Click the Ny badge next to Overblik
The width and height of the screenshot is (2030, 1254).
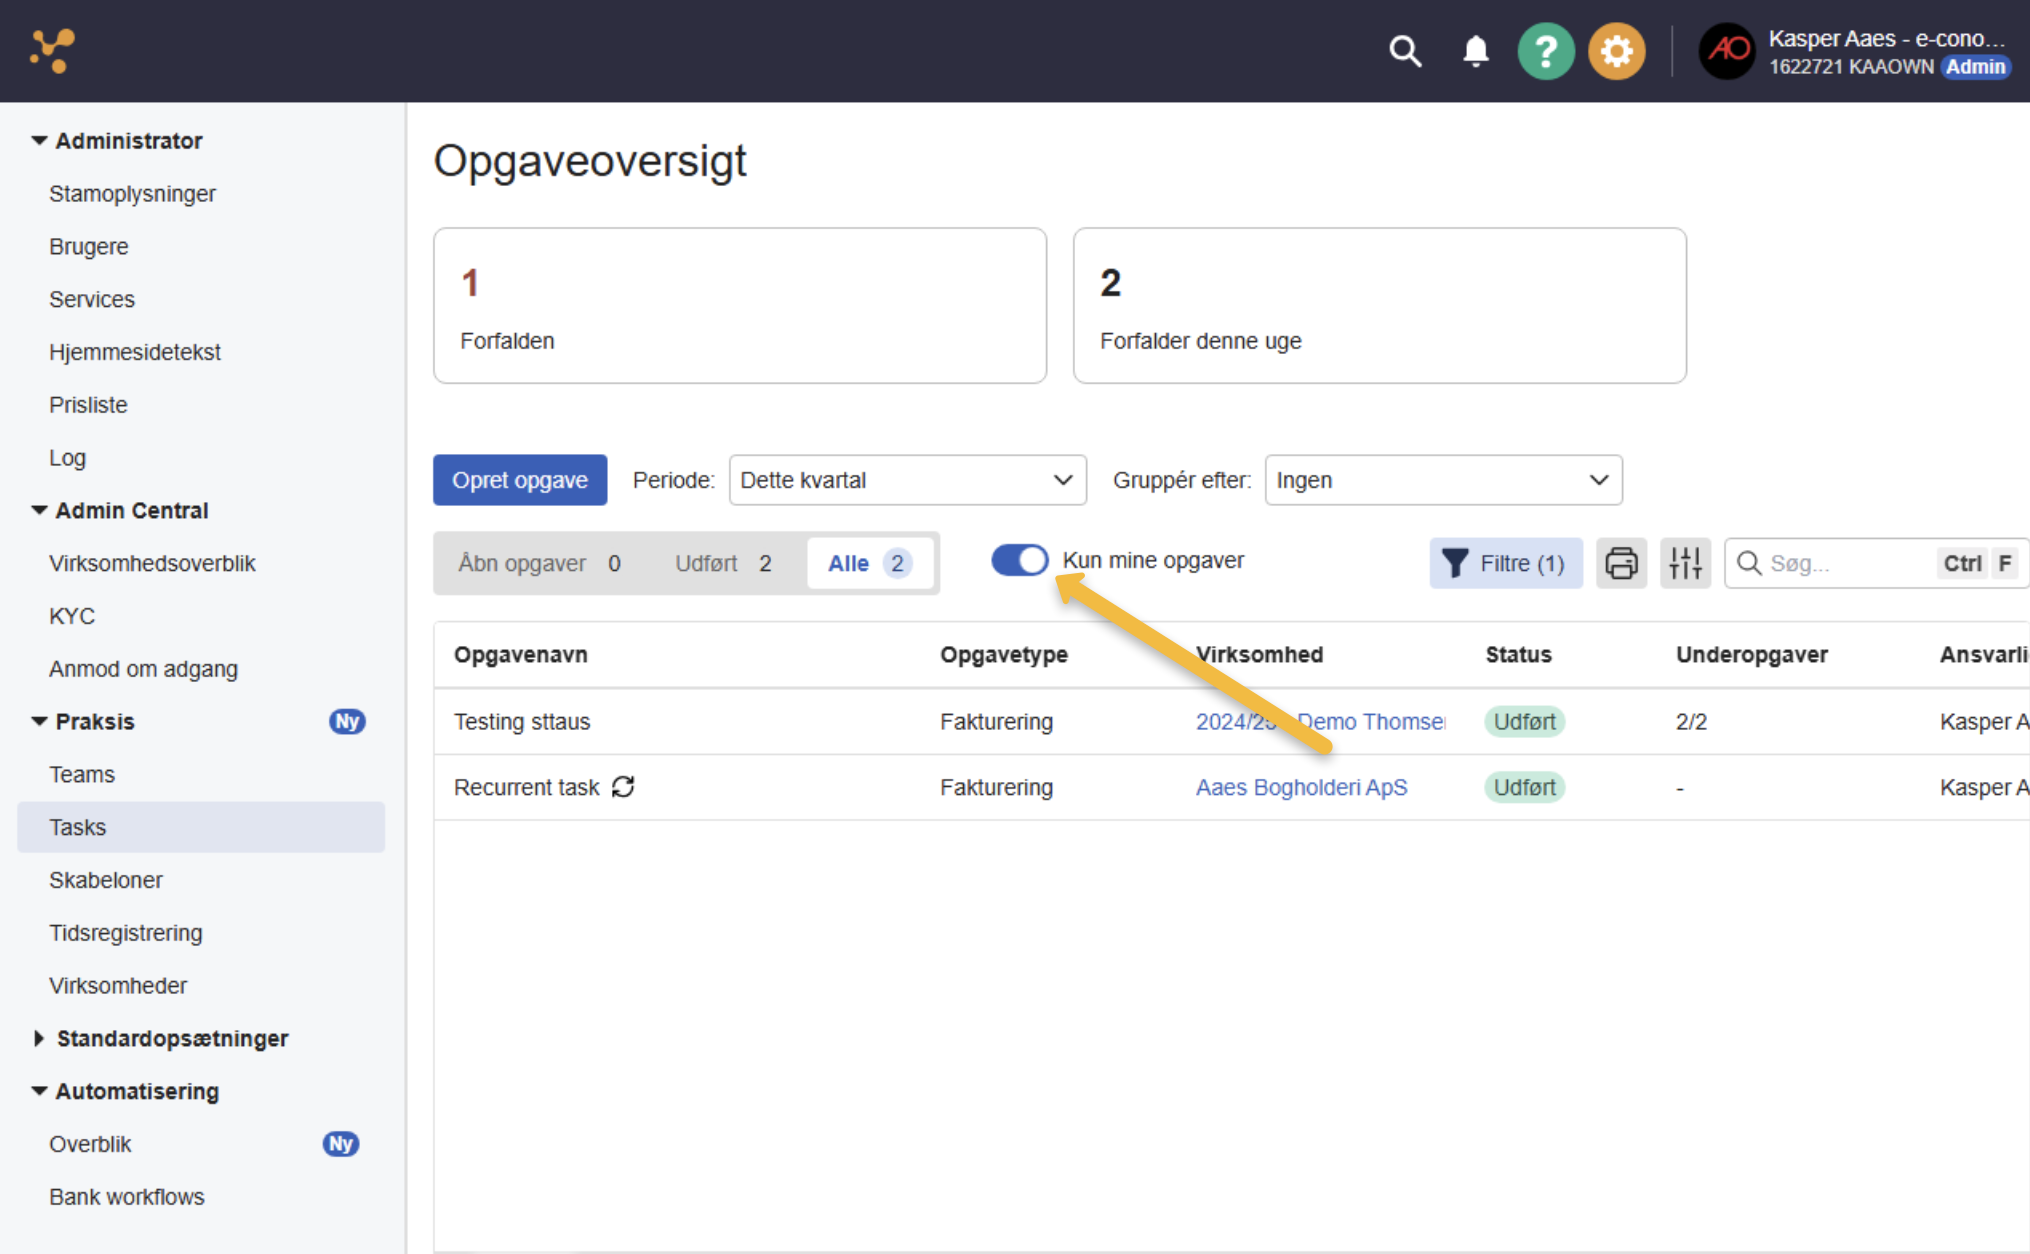pyautogui.click(x=340, y=1144)
